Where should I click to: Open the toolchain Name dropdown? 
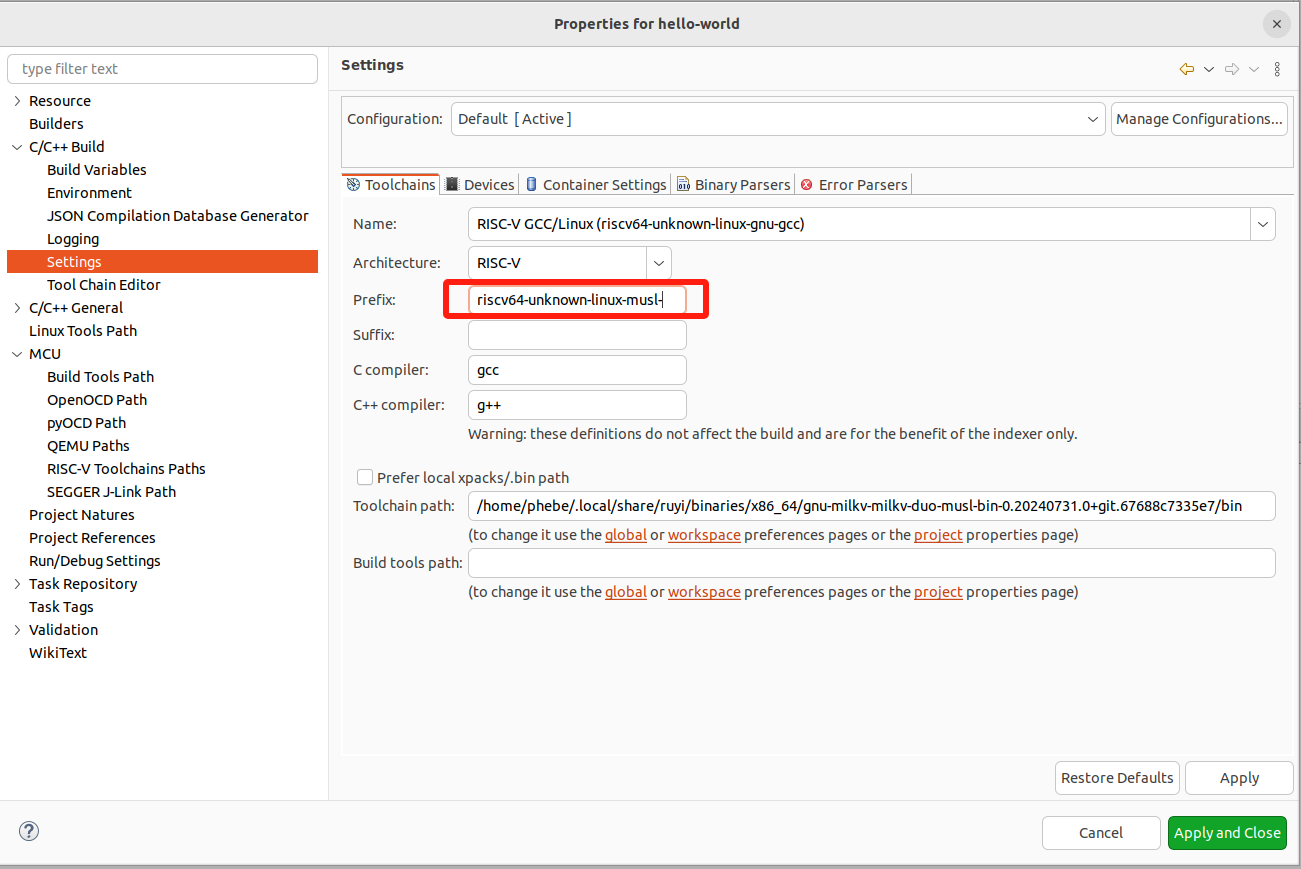[1263, 224]
